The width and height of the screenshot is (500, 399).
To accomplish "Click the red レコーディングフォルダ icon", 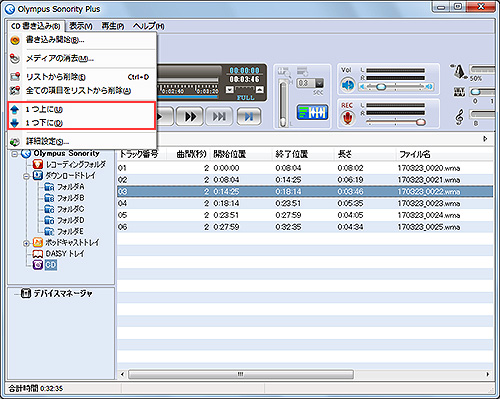I will coord(38,164).
